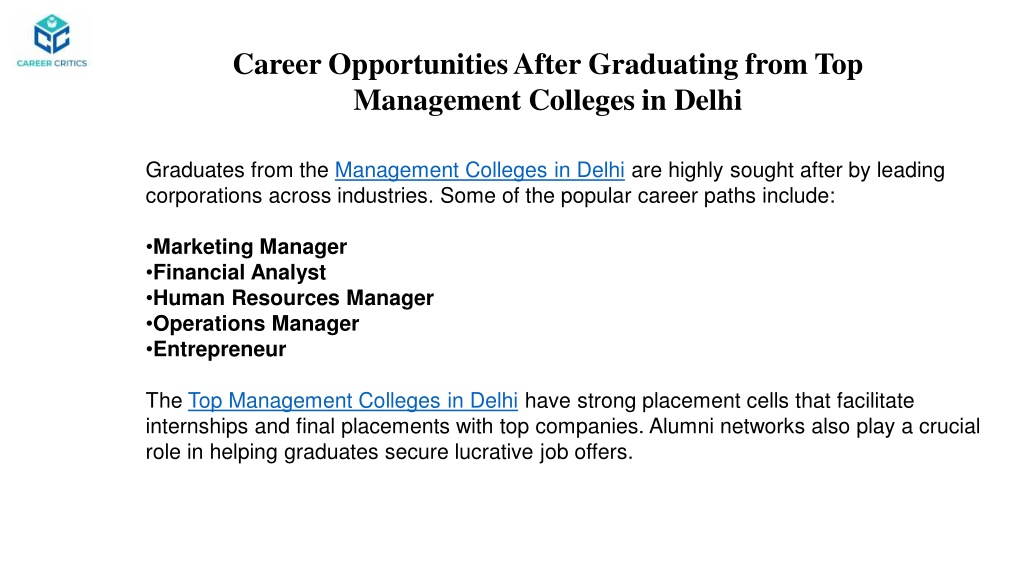Select the Operations Manager bullet item
This screenshot has height=576, width=1024.
[252, 323]
